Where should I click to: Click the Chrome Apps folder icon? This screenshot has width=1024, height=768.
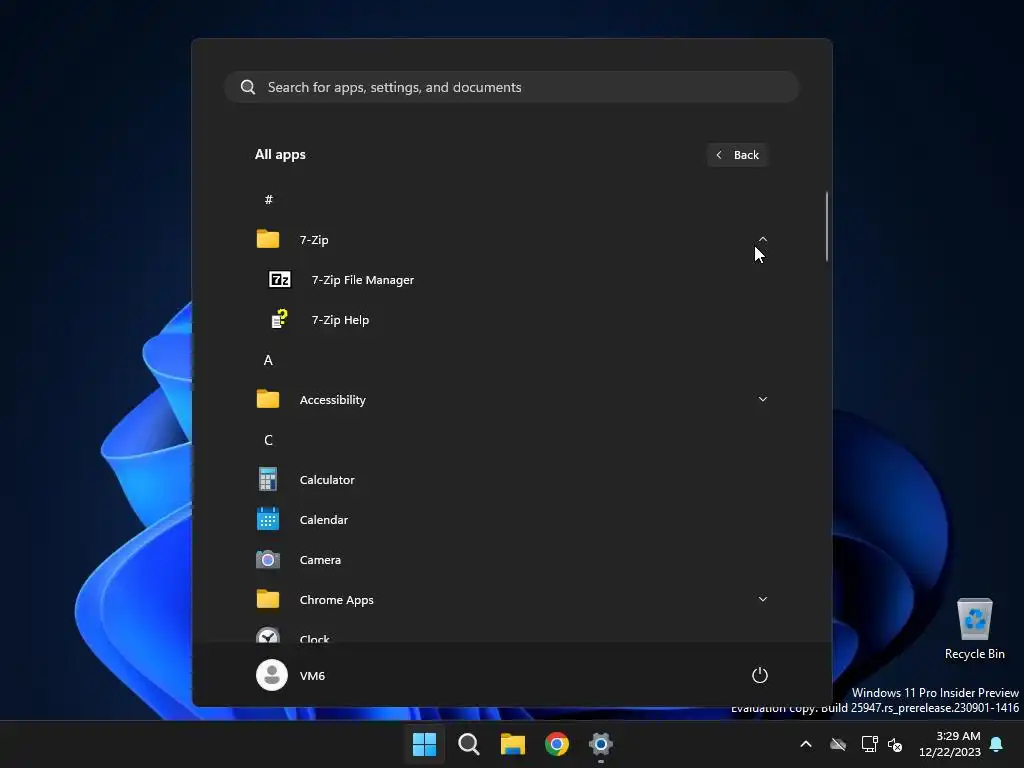268,600
